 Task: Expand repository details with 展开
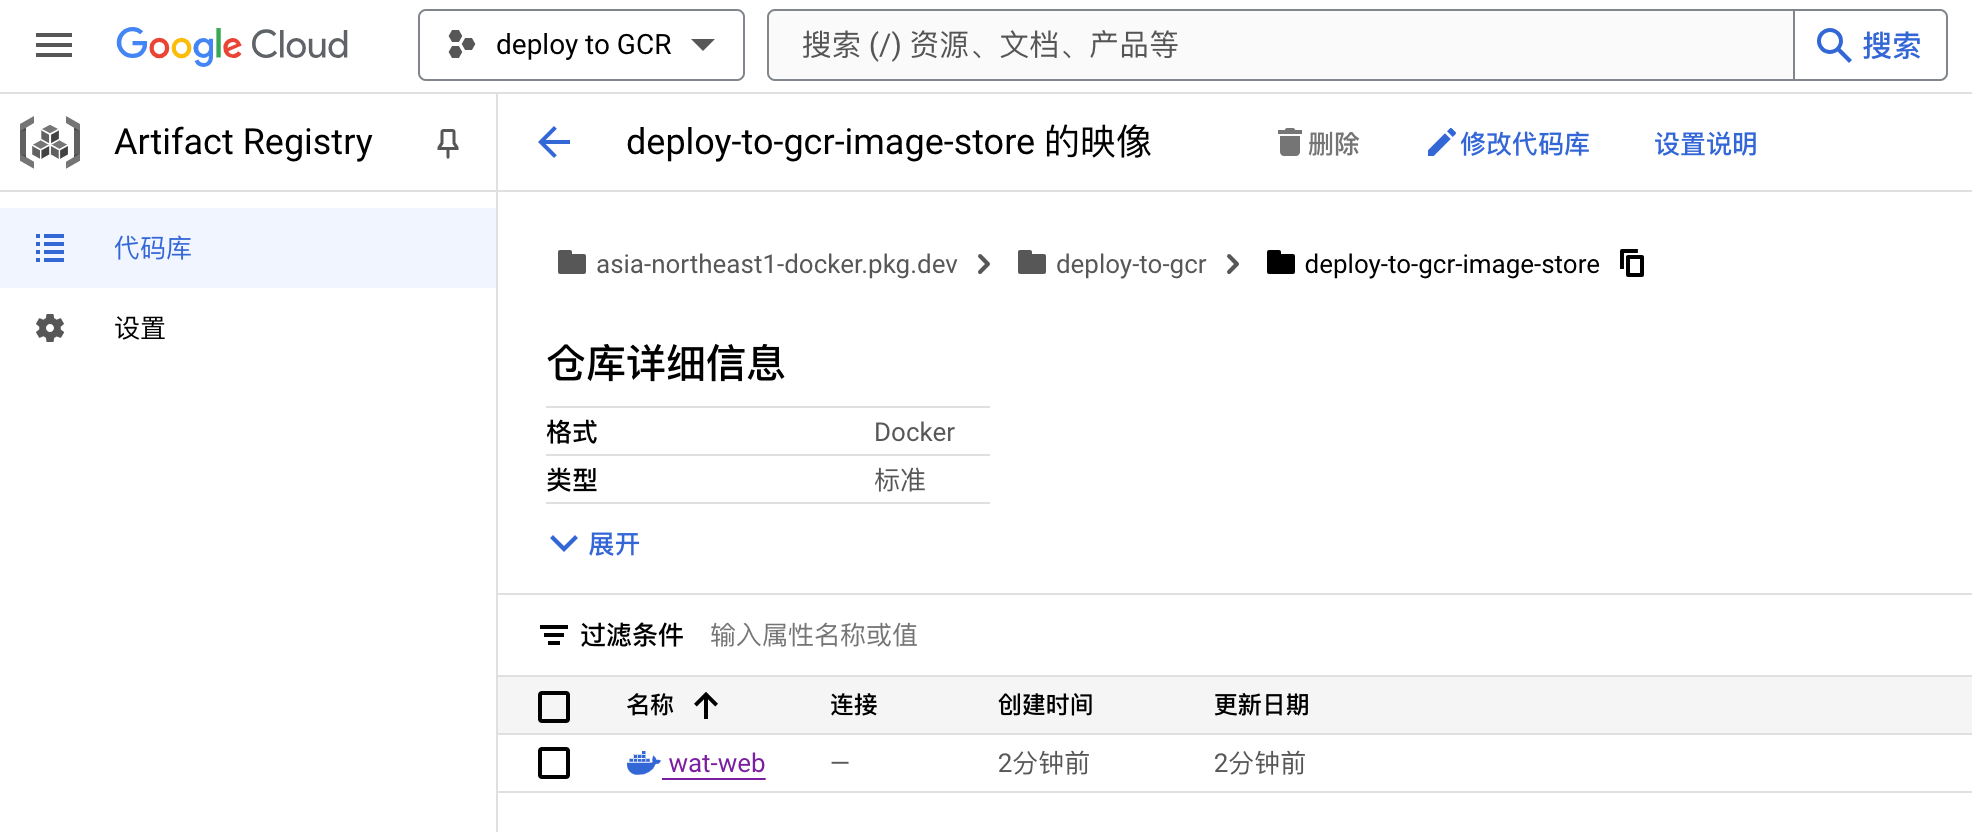[595, 543]
